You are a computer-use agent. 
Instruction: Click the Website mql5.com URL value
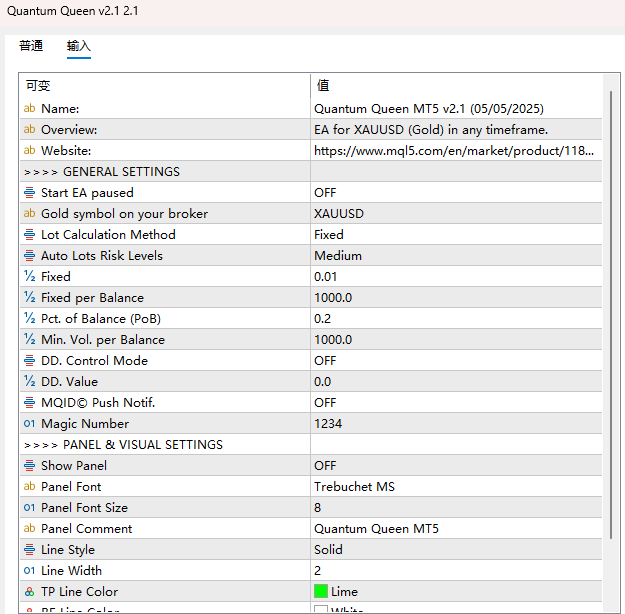pos(456,150)
